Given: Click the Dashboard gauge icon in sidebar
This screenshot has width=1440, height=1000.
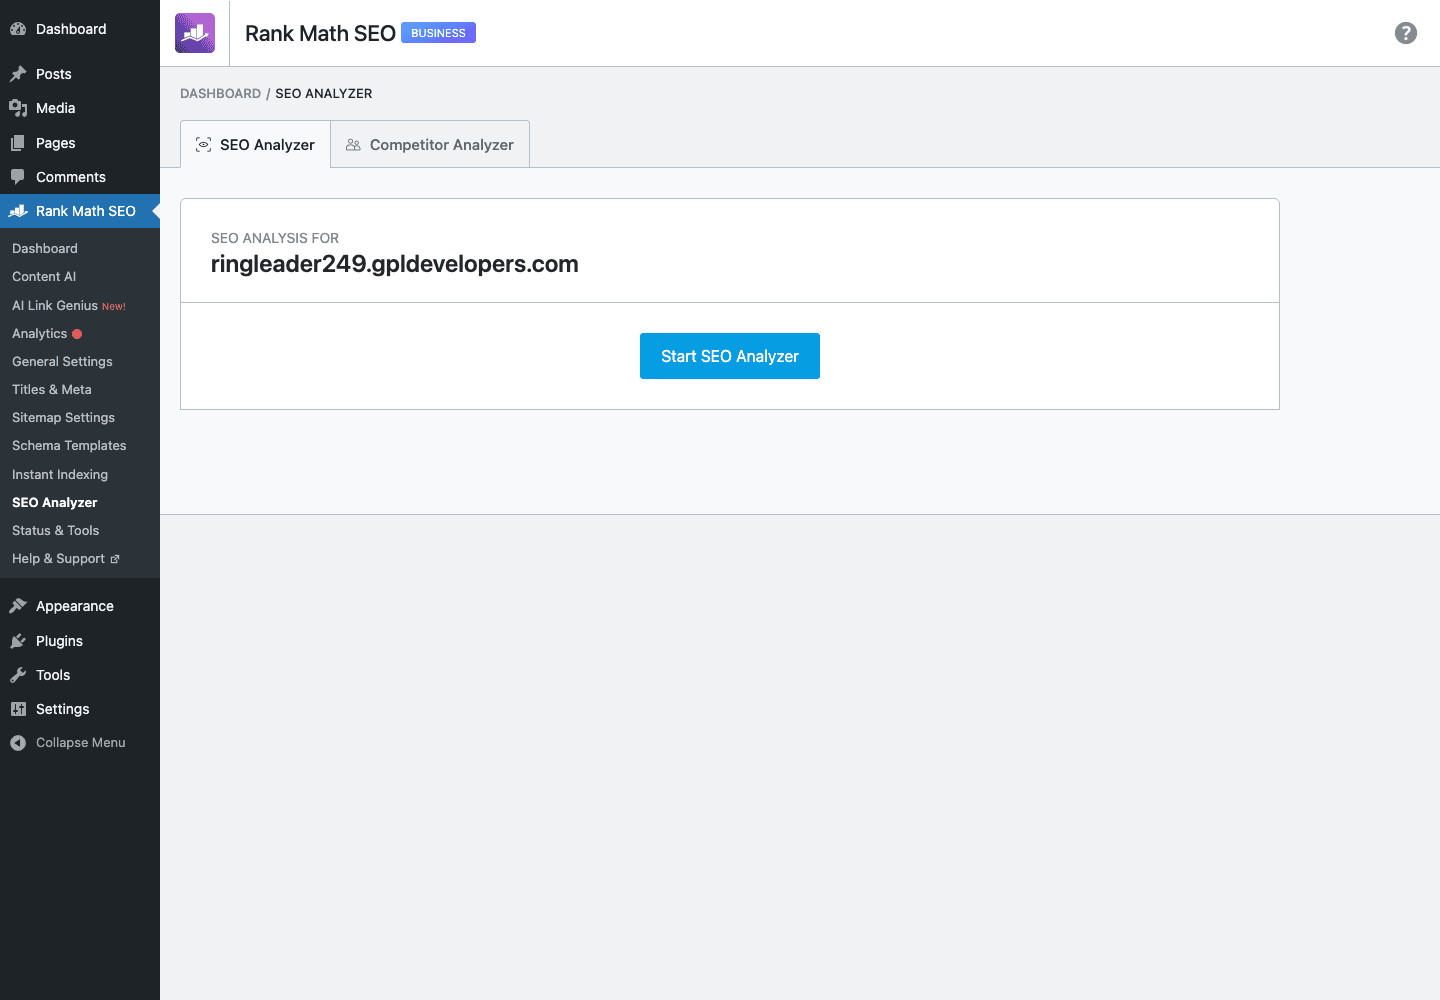Looking at the screenshot, I should pyautogui.click(x=18, y=29).
